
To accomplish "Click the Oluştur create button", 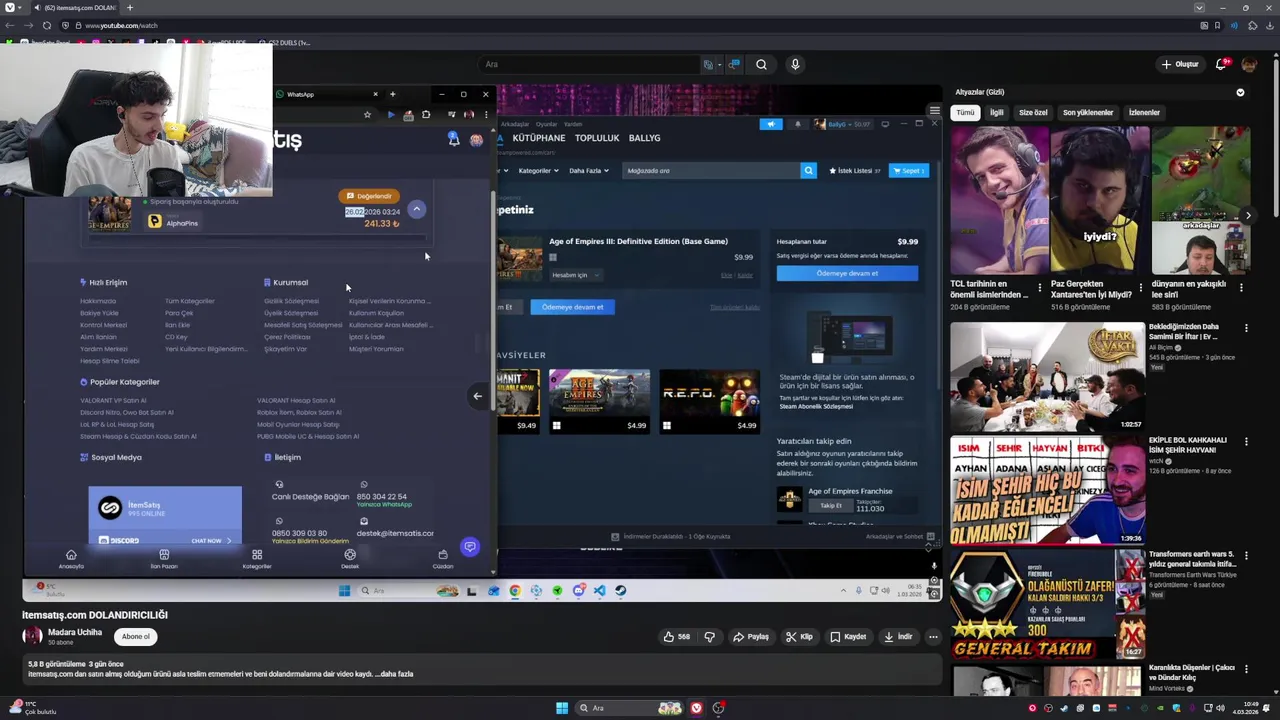I will point(1180,64).
